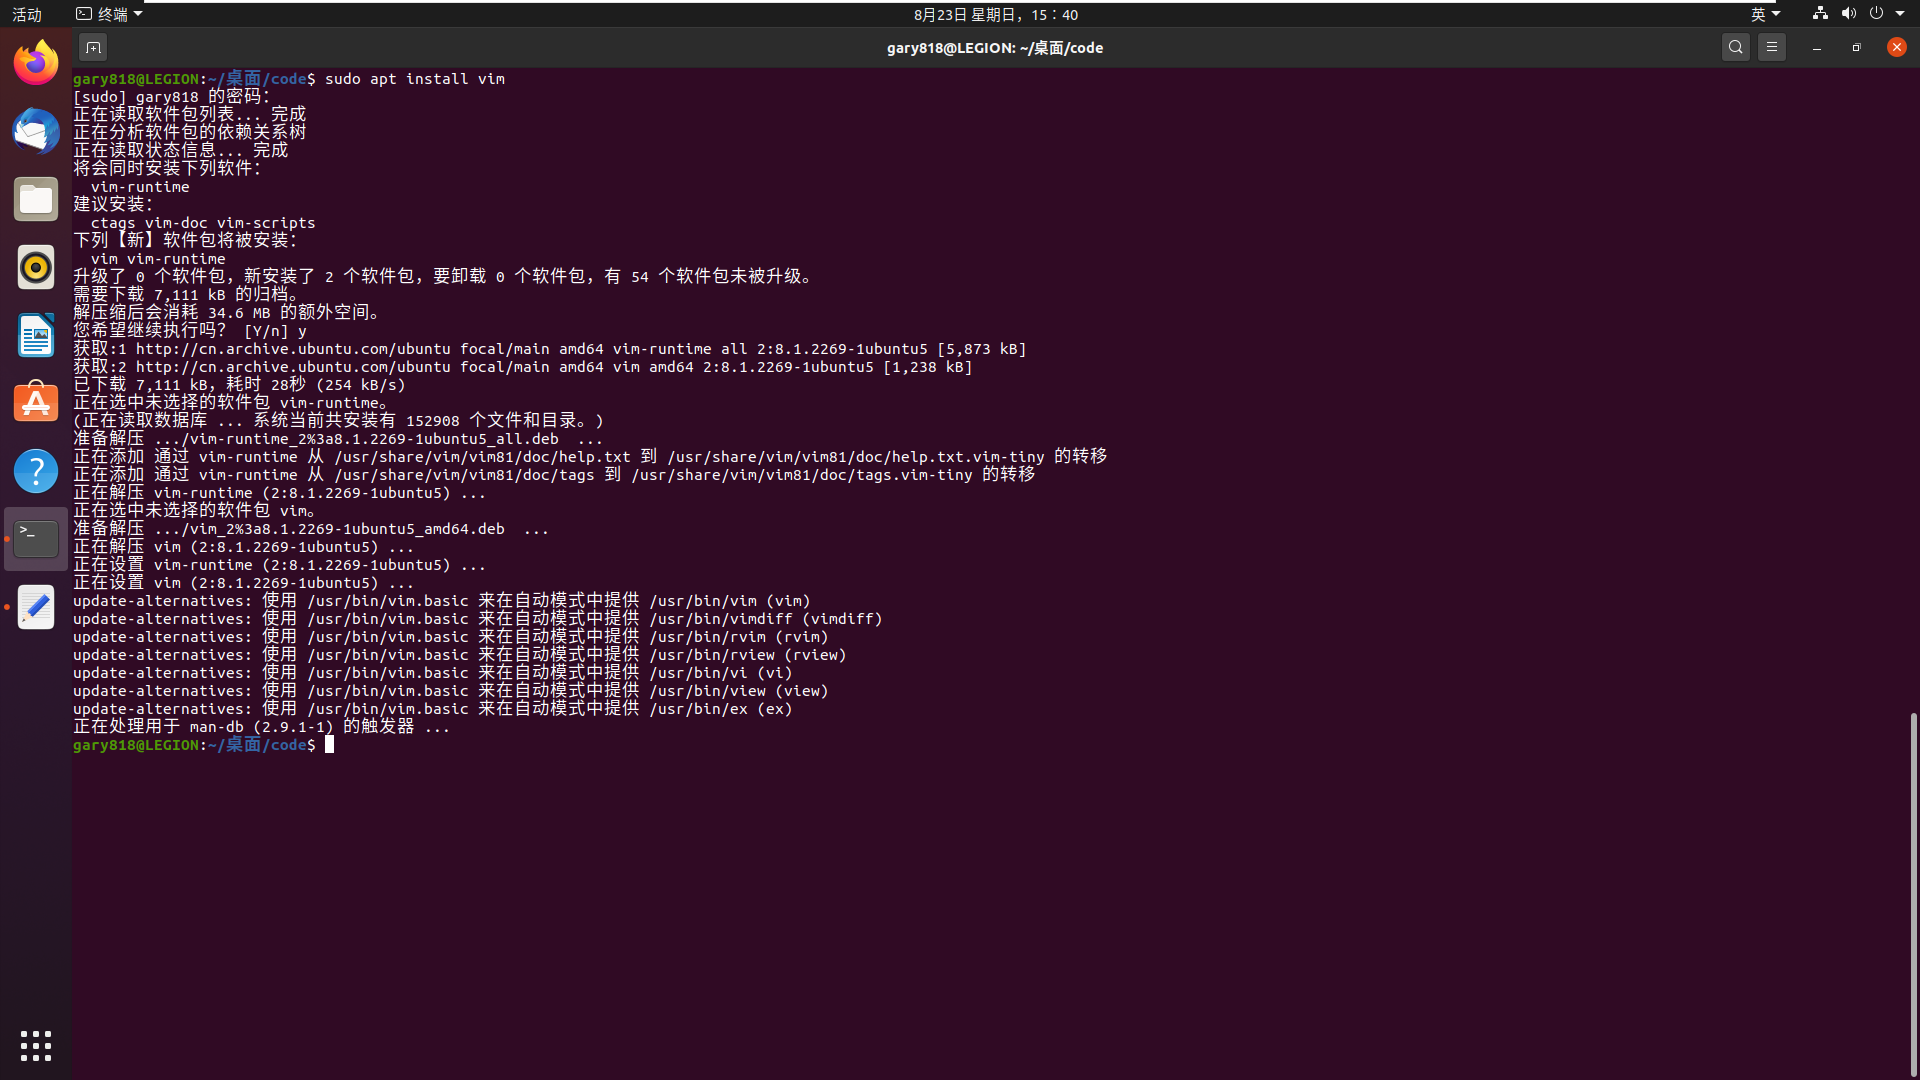Click the volume speaker icon
This screenshot has width=1920, height=1080.
click(1848, 14)
